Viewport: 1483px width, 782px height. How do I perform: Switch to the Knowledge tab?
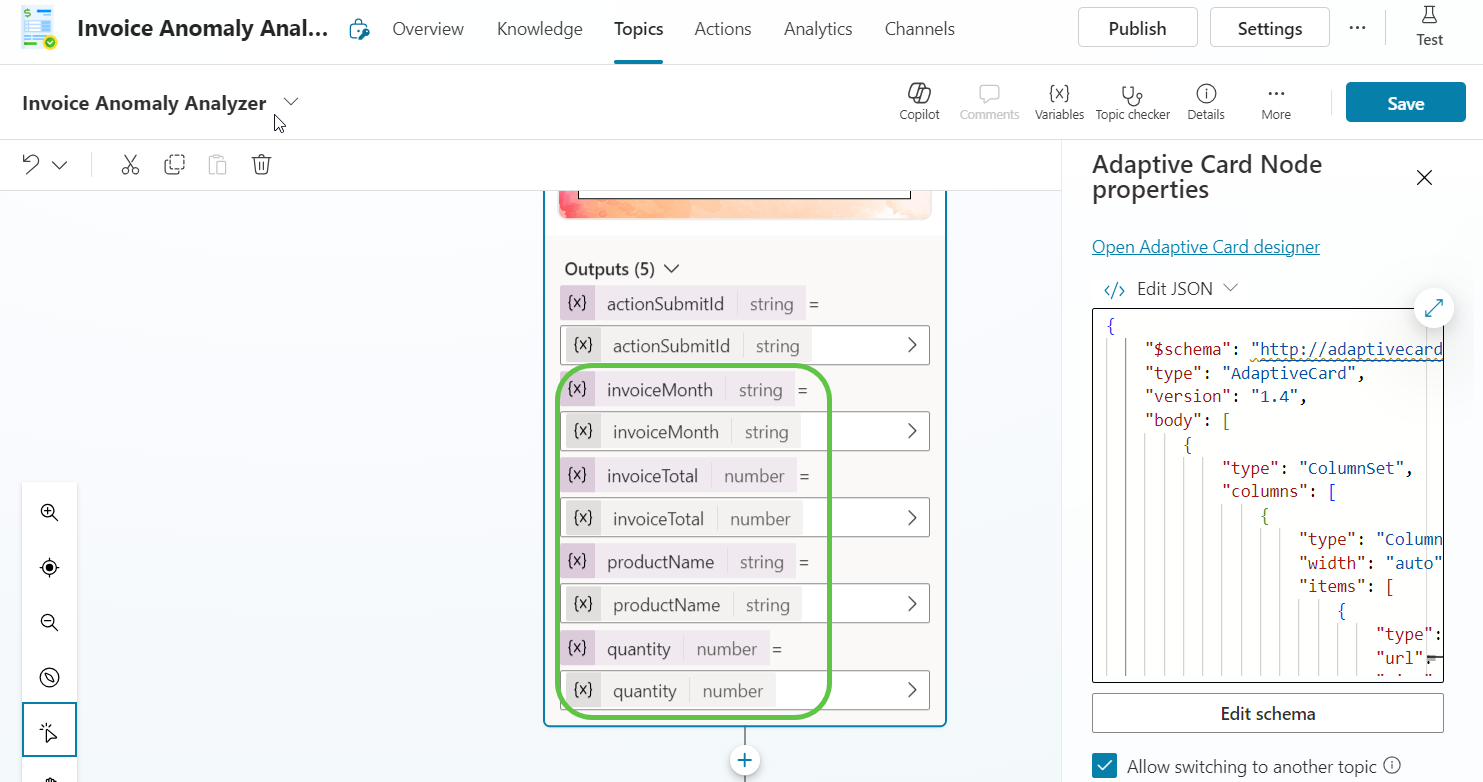[x=539, y=29]
